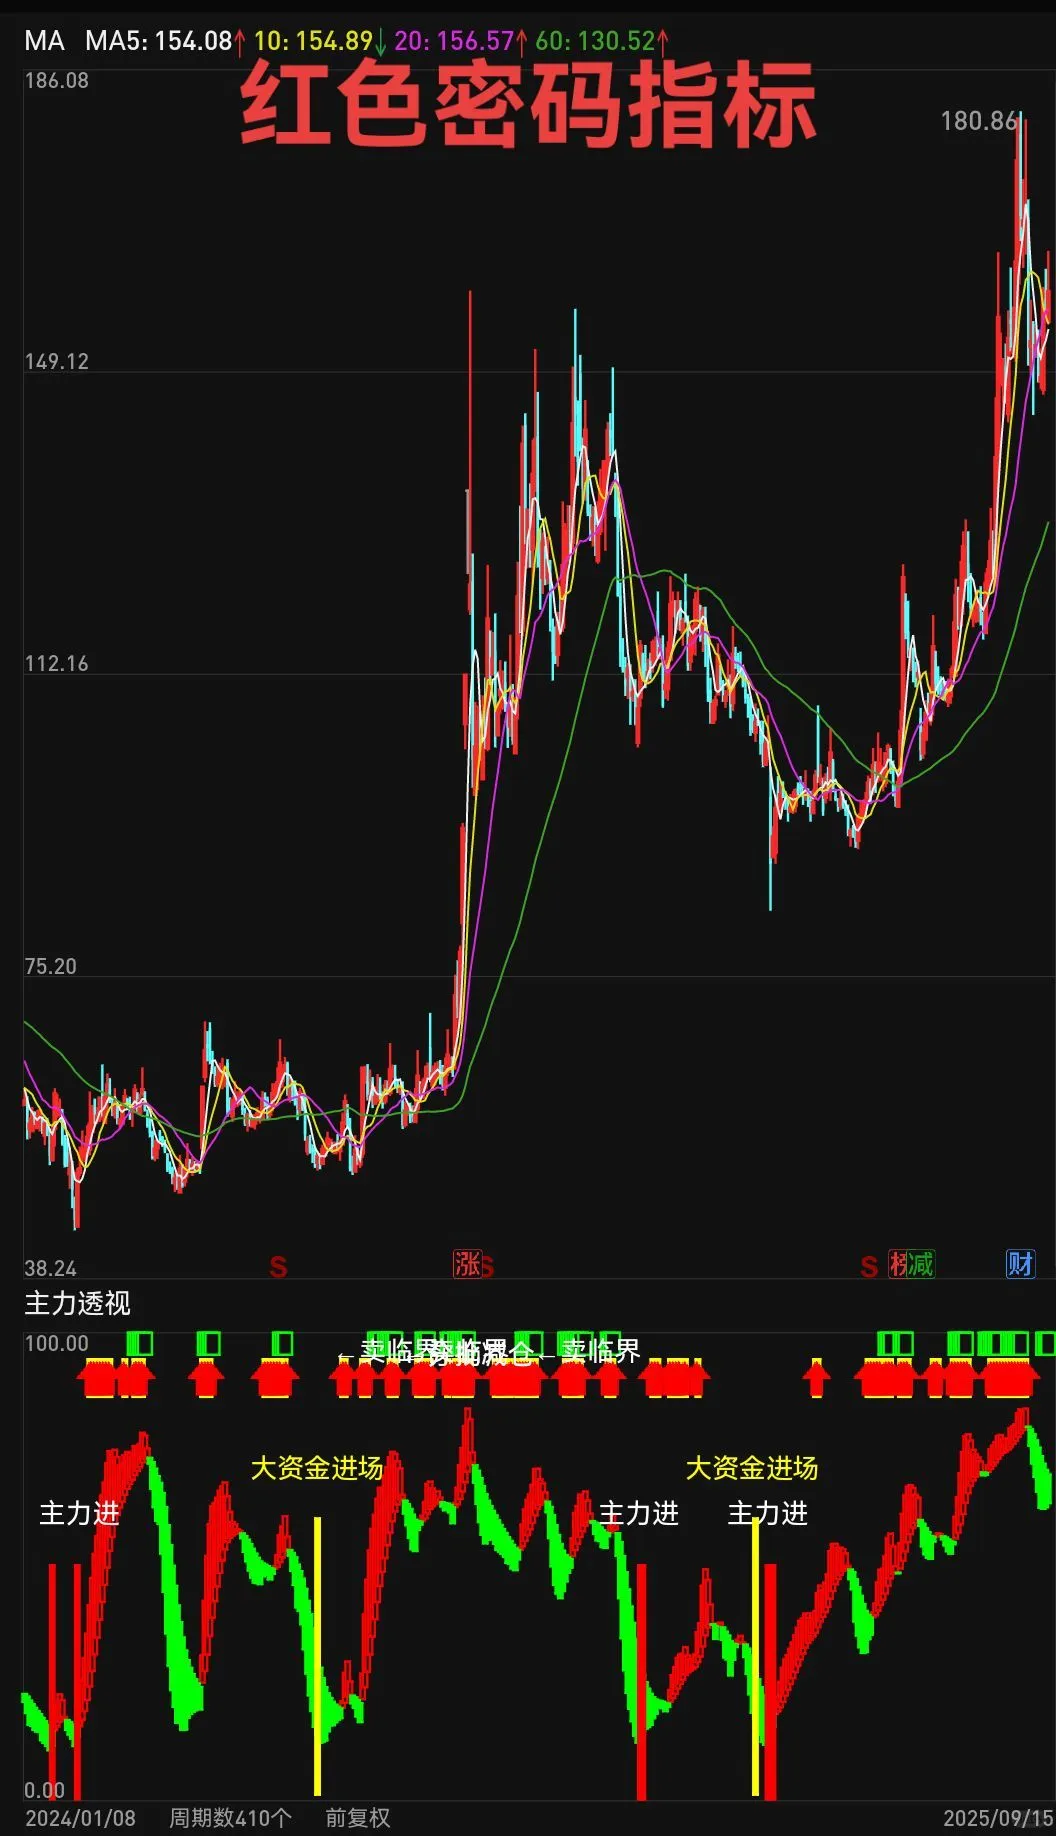
Task: Click the 75.20 price axis label
Action: (x=50, y=967)
